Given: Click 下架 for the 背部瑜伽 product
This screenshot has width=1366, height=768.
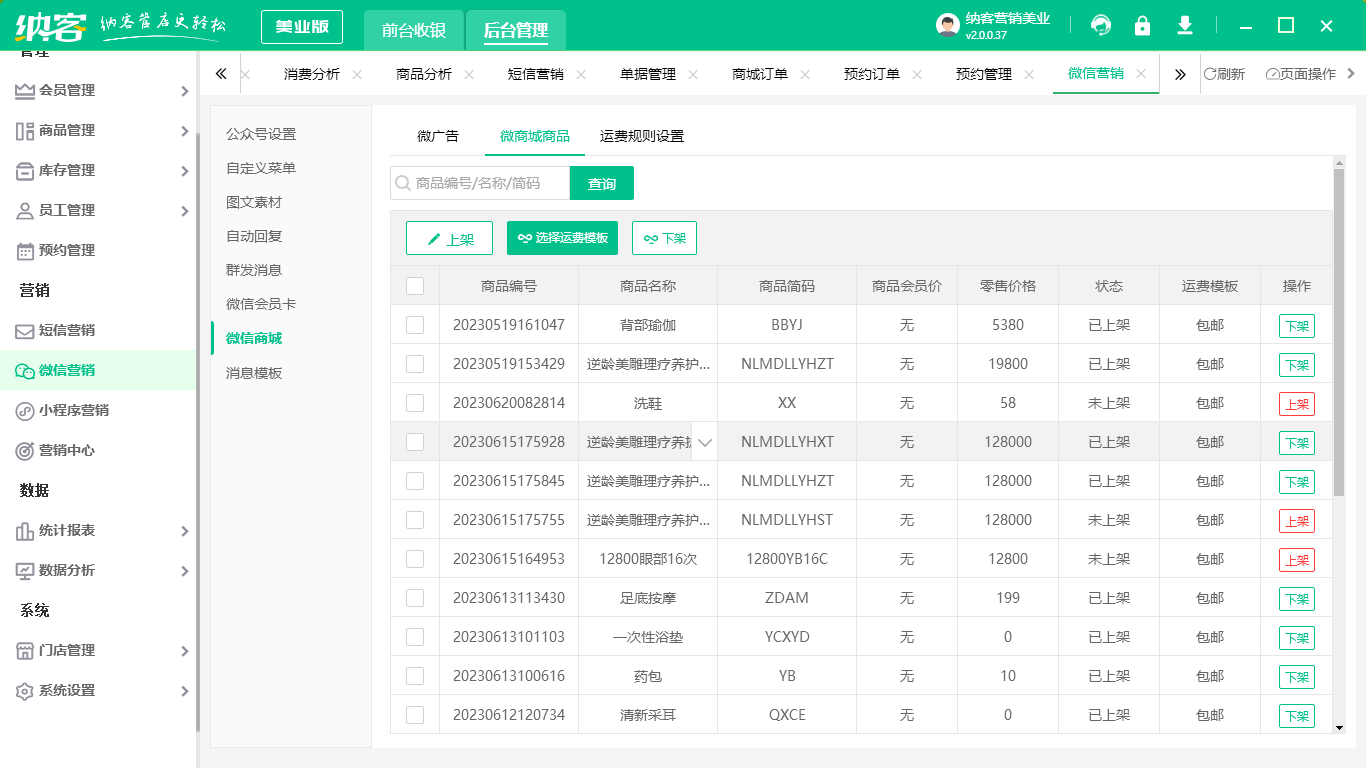Looking at the screenshot, I should [1296, 325].
